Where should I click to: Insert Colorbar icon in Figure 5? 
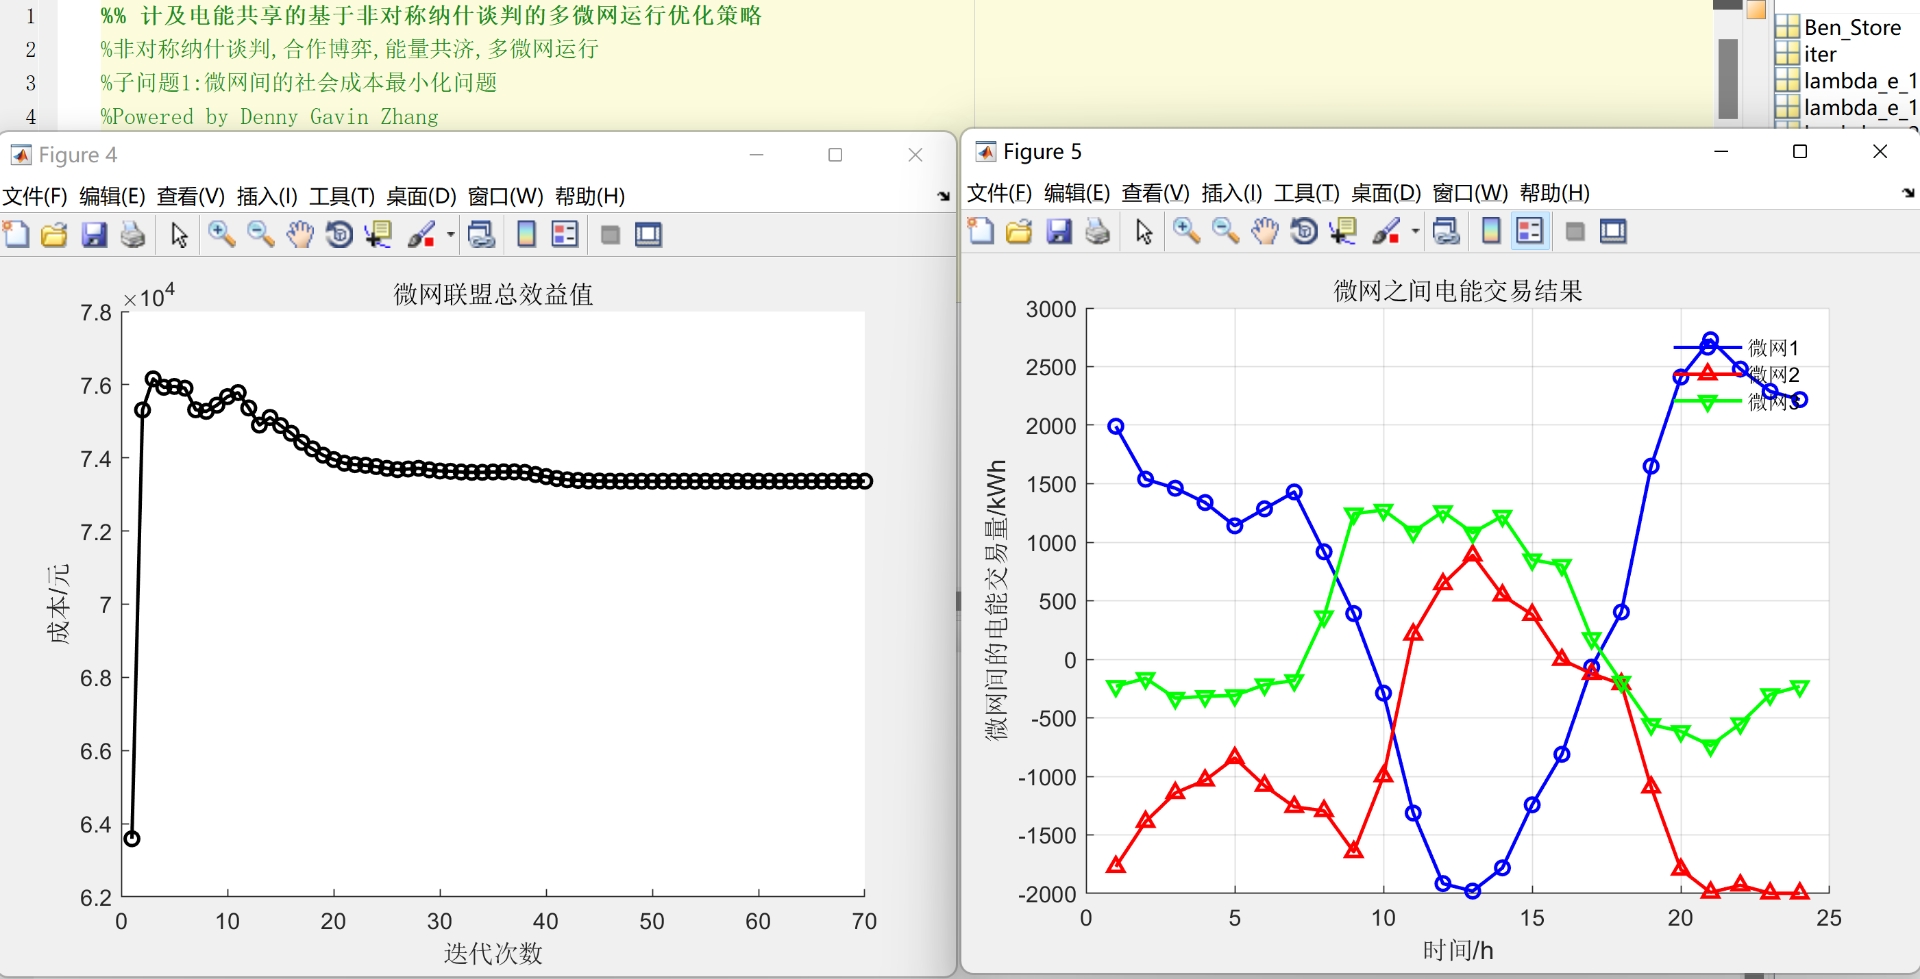[1491, 231]
